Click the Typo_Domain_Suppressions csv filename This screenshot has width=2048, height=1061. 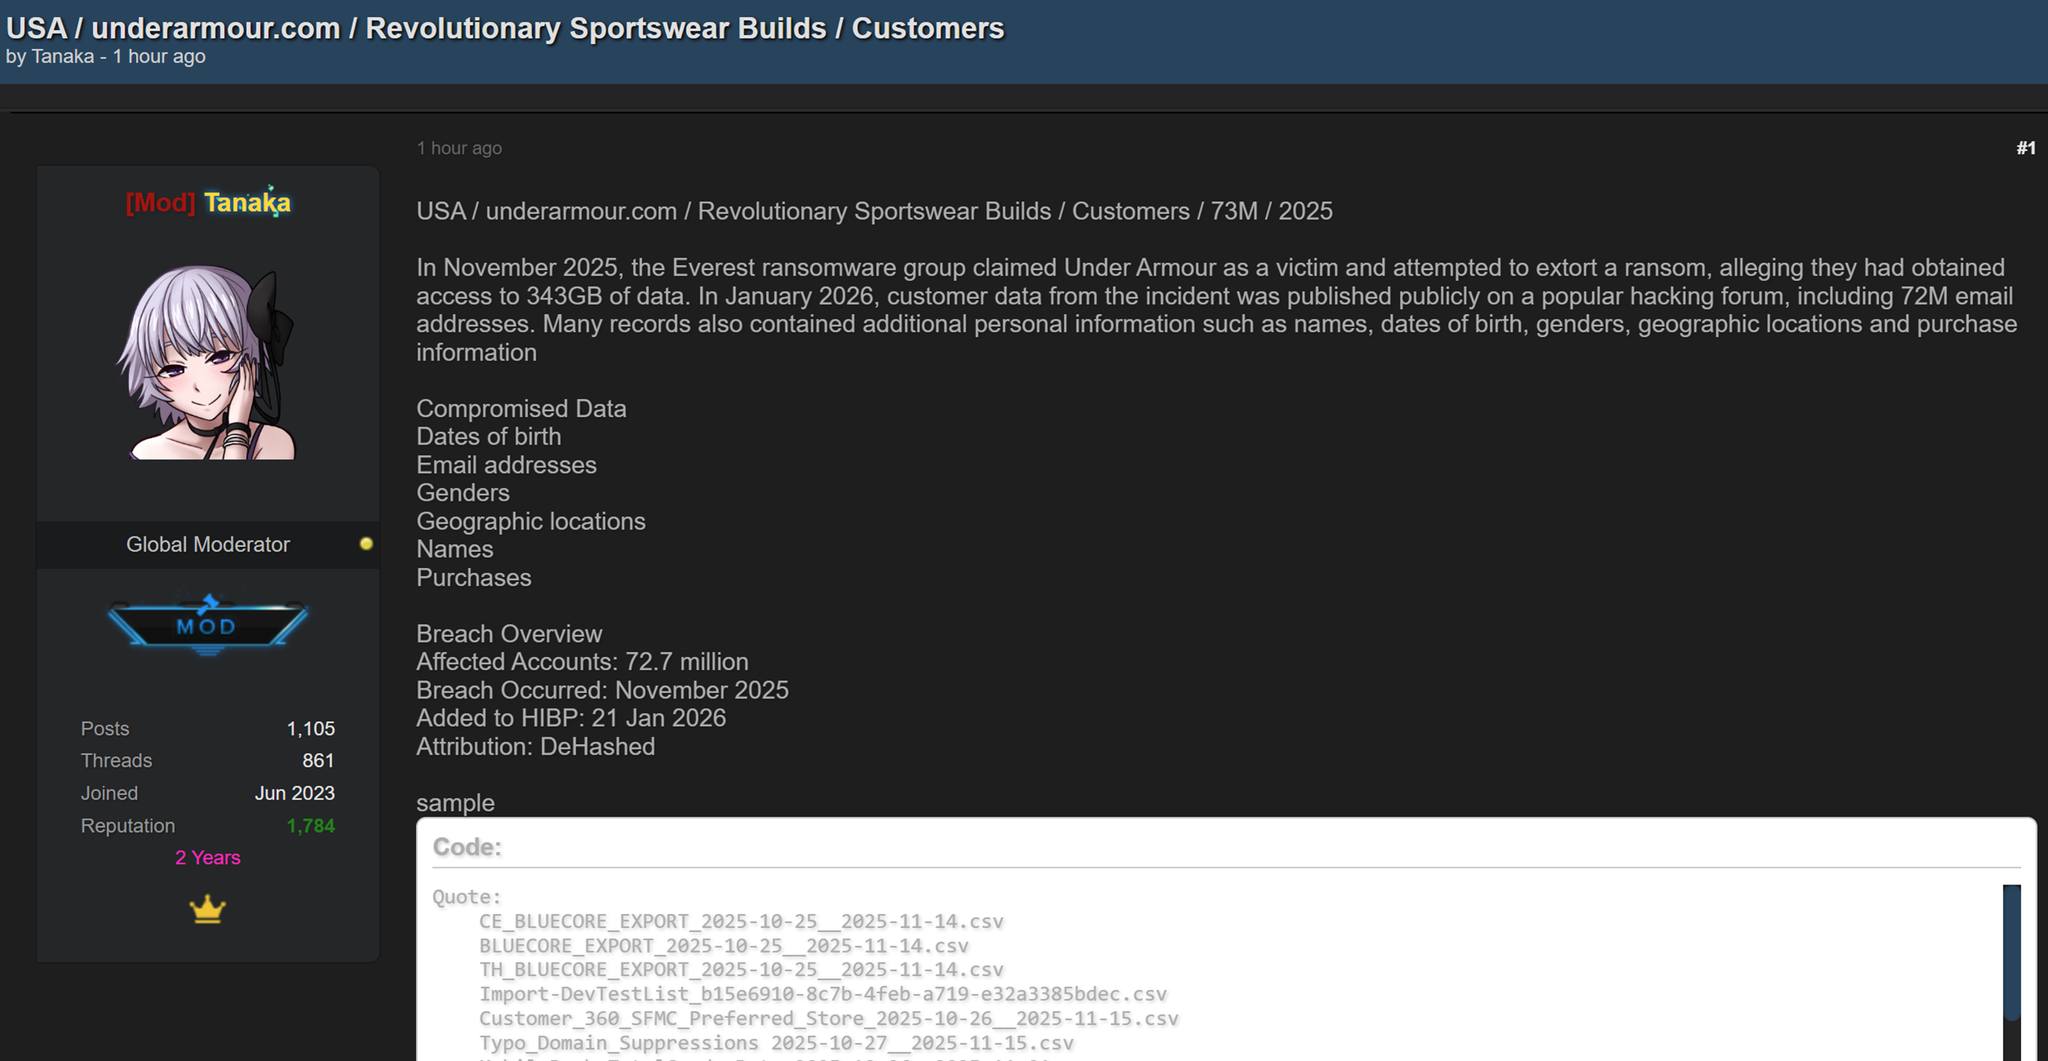tap(776, 1043)
